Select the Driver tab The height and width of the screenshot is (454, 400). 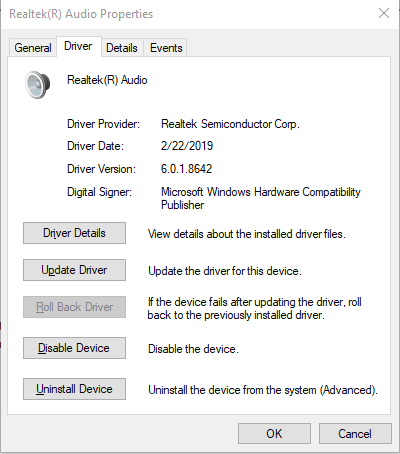click(78, 46)
